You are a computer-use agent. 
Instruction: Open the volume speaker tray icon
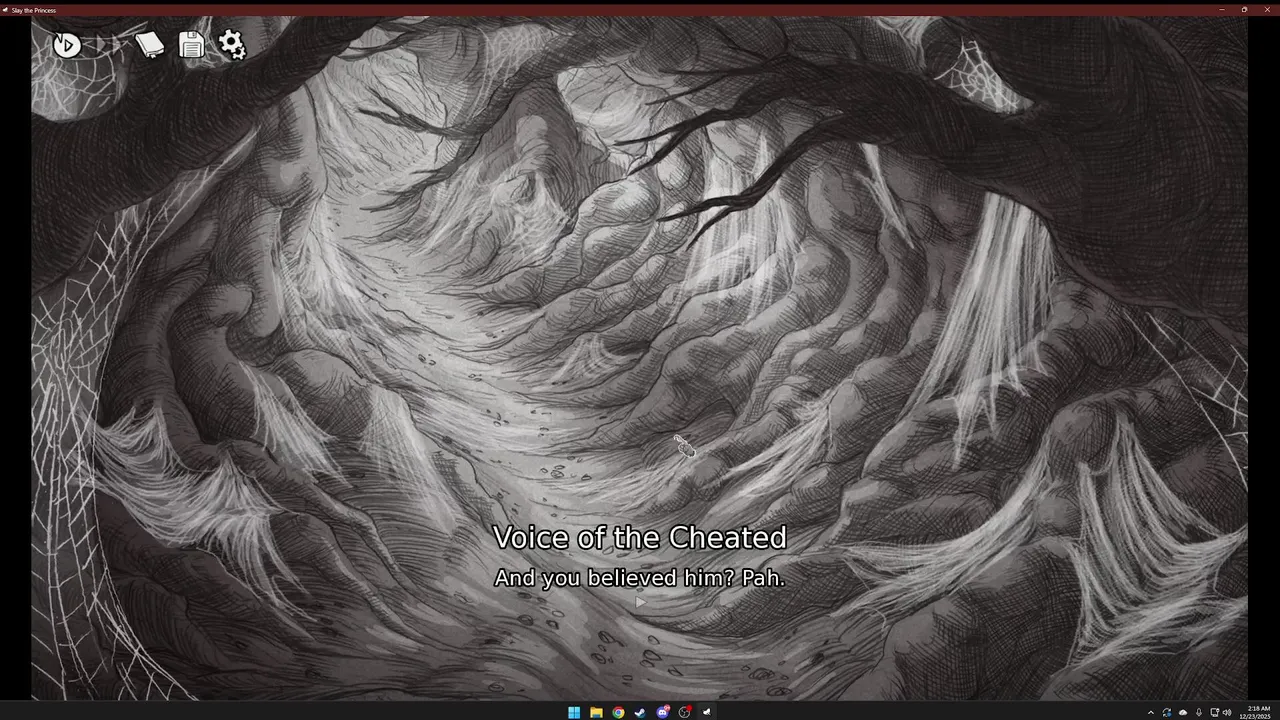tap(1227, 712)
